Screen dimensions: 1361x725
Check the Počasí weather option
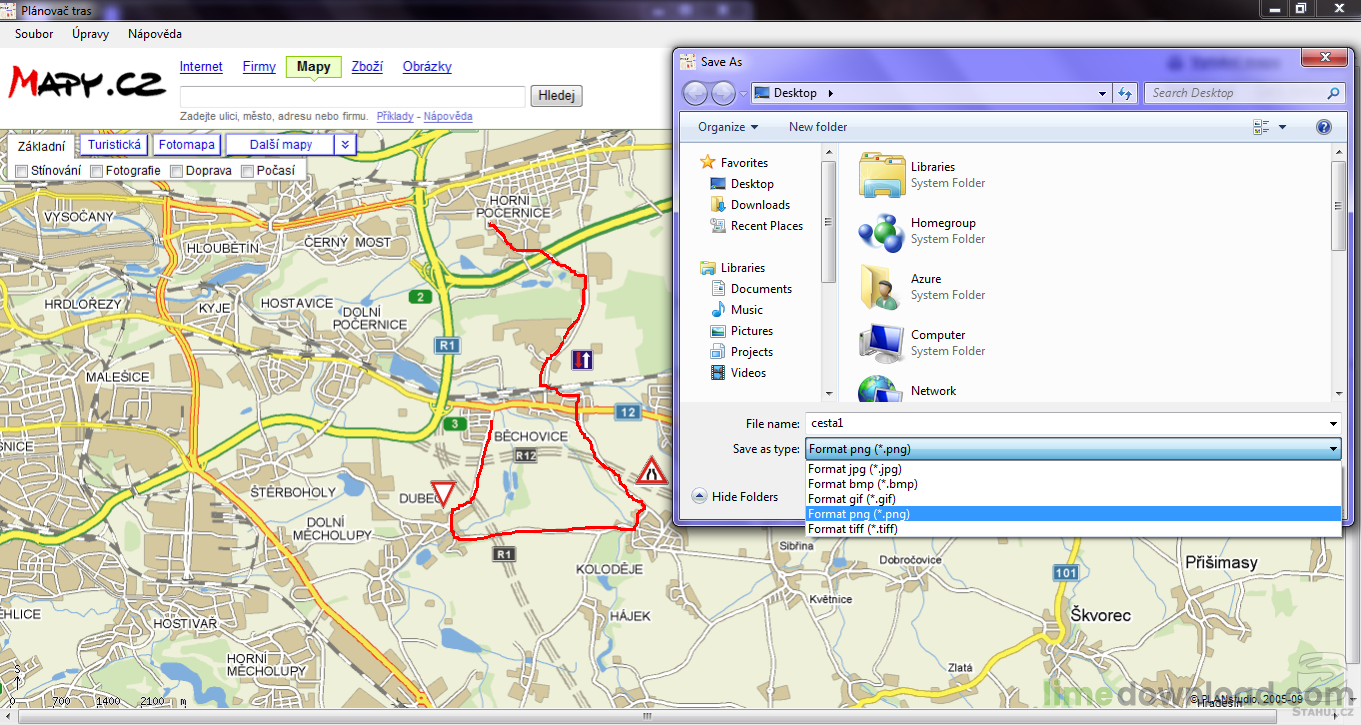(x=247, y=171)
